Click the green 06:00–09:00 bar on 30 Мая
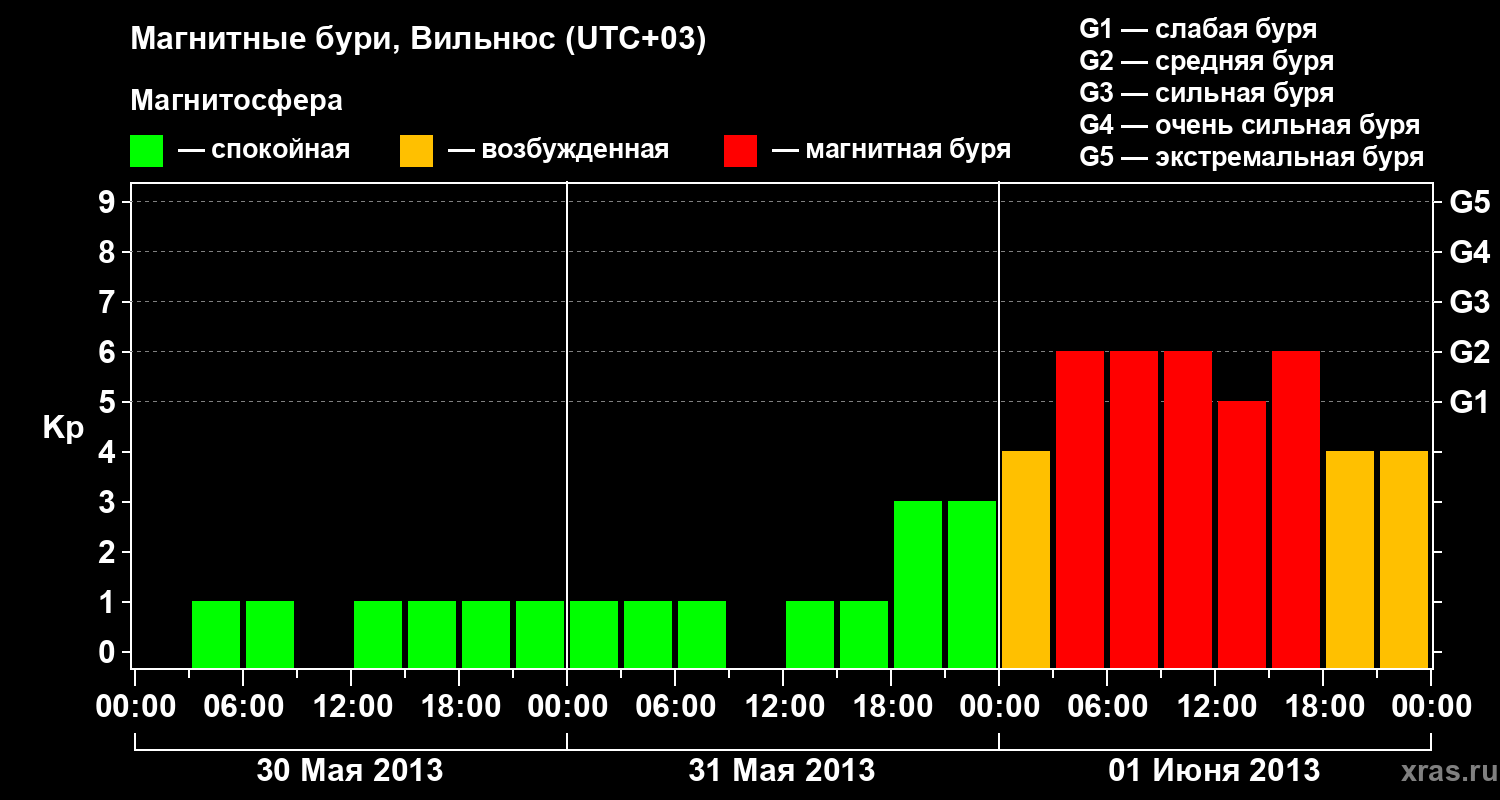 click(270, 635)
